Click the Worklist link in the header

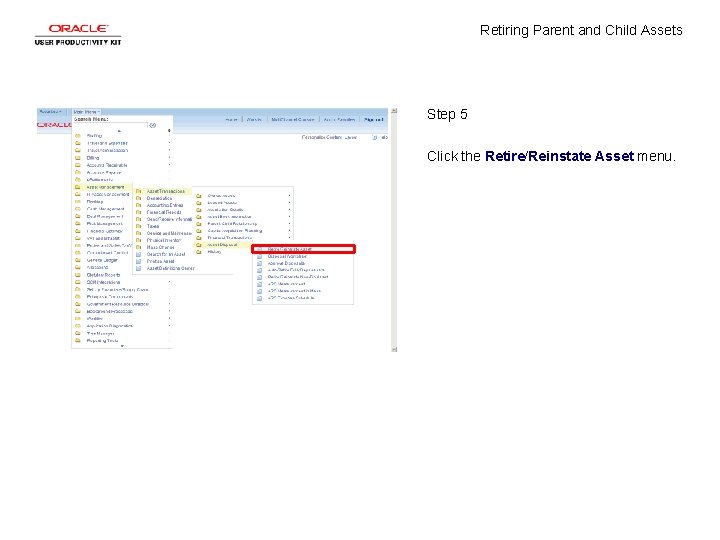tap(254, 119)
